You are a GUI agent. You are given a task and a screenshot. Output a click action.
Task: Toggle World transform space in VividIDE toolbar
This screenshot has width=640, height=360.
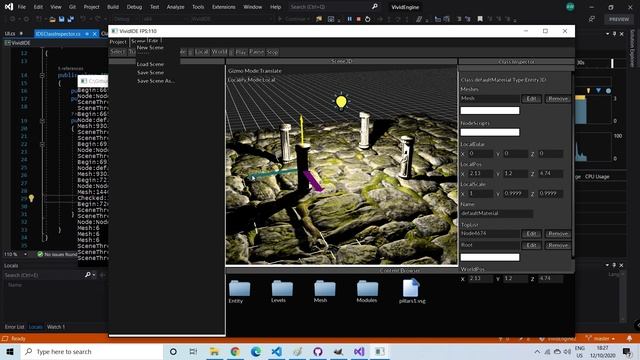click(219, 52)
